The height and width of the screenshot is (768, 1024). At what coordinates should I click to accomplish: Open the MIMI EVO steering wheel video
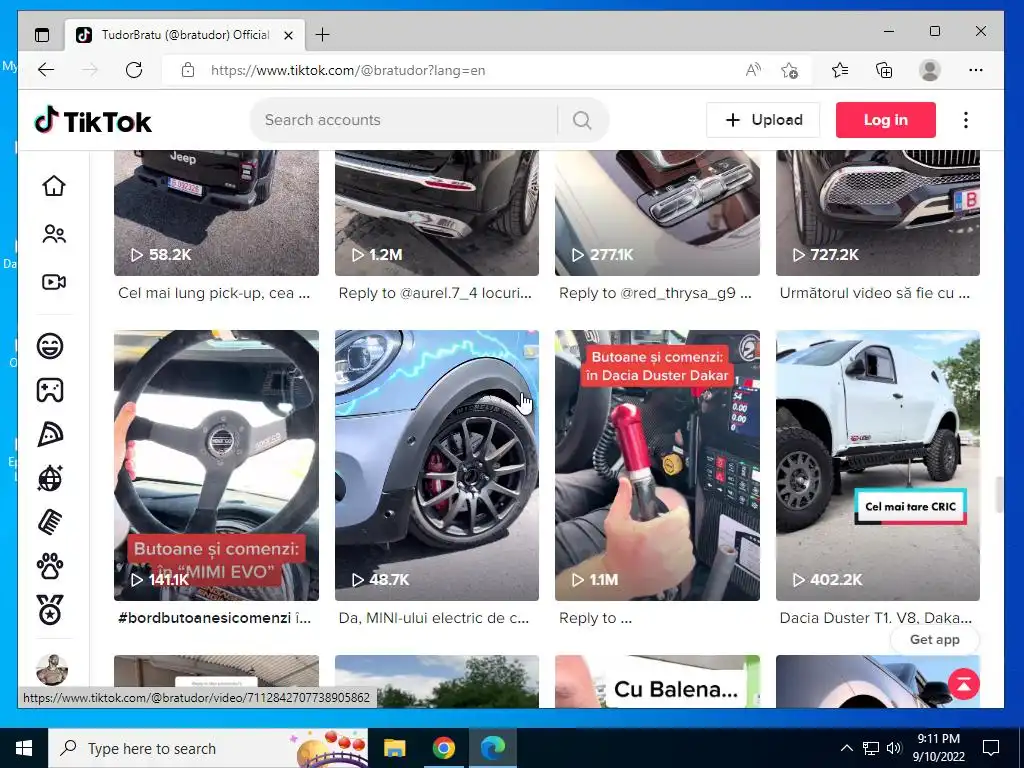pos(216,465)
